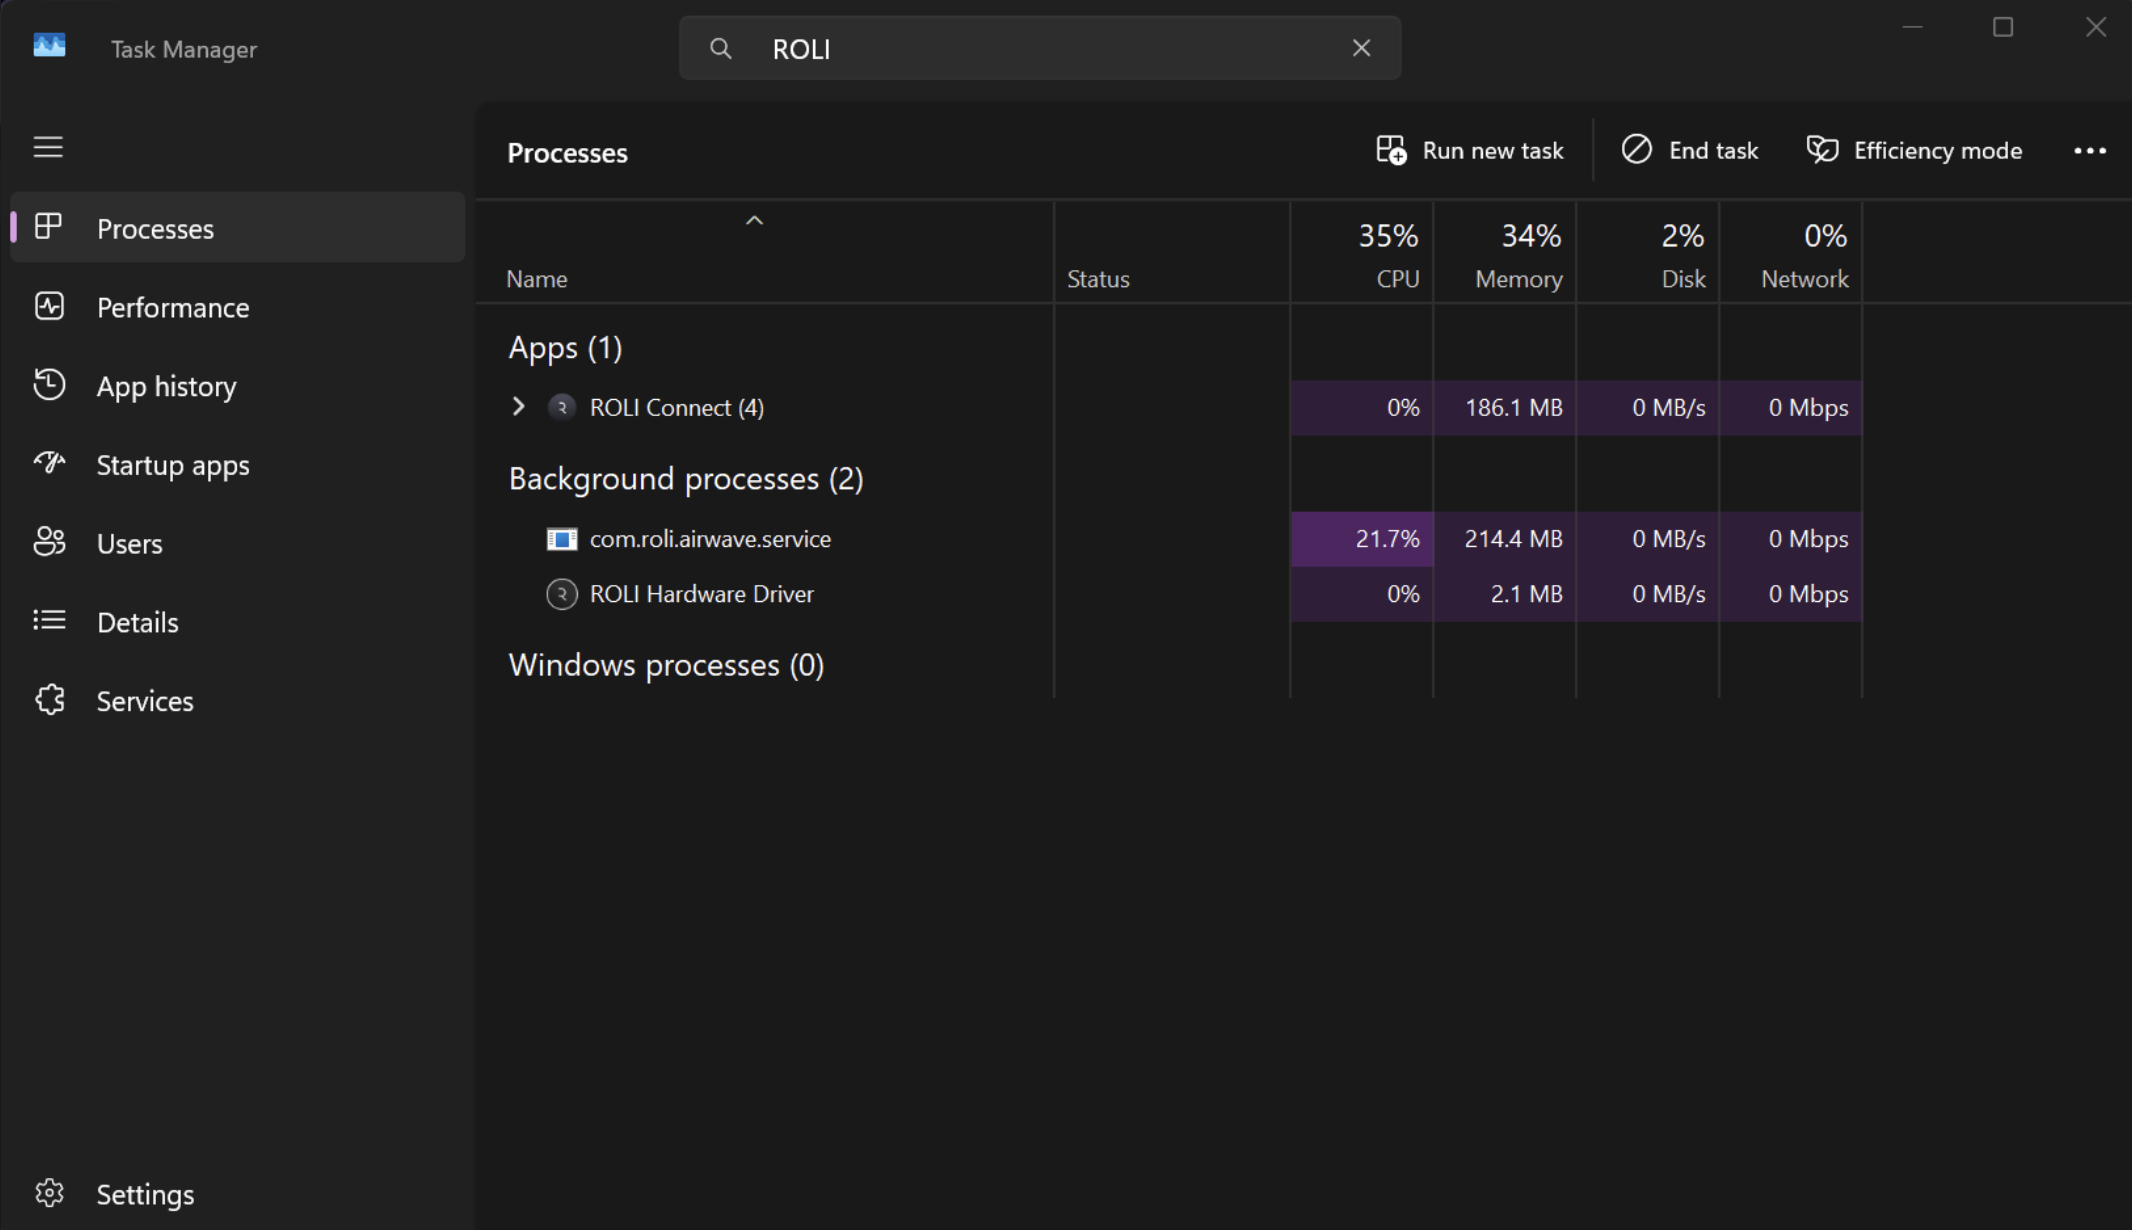Open the App history page icon
This screenshot has width=2132, height=1230.
click(49, 386)
